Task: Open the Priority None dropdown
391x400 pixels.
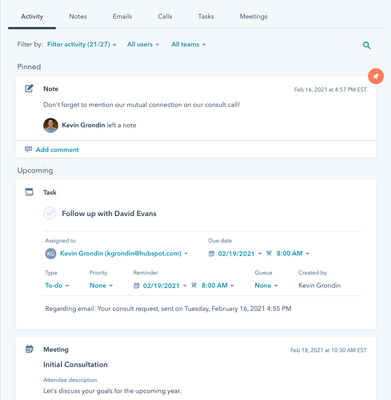Action: (x=101, y=286)
